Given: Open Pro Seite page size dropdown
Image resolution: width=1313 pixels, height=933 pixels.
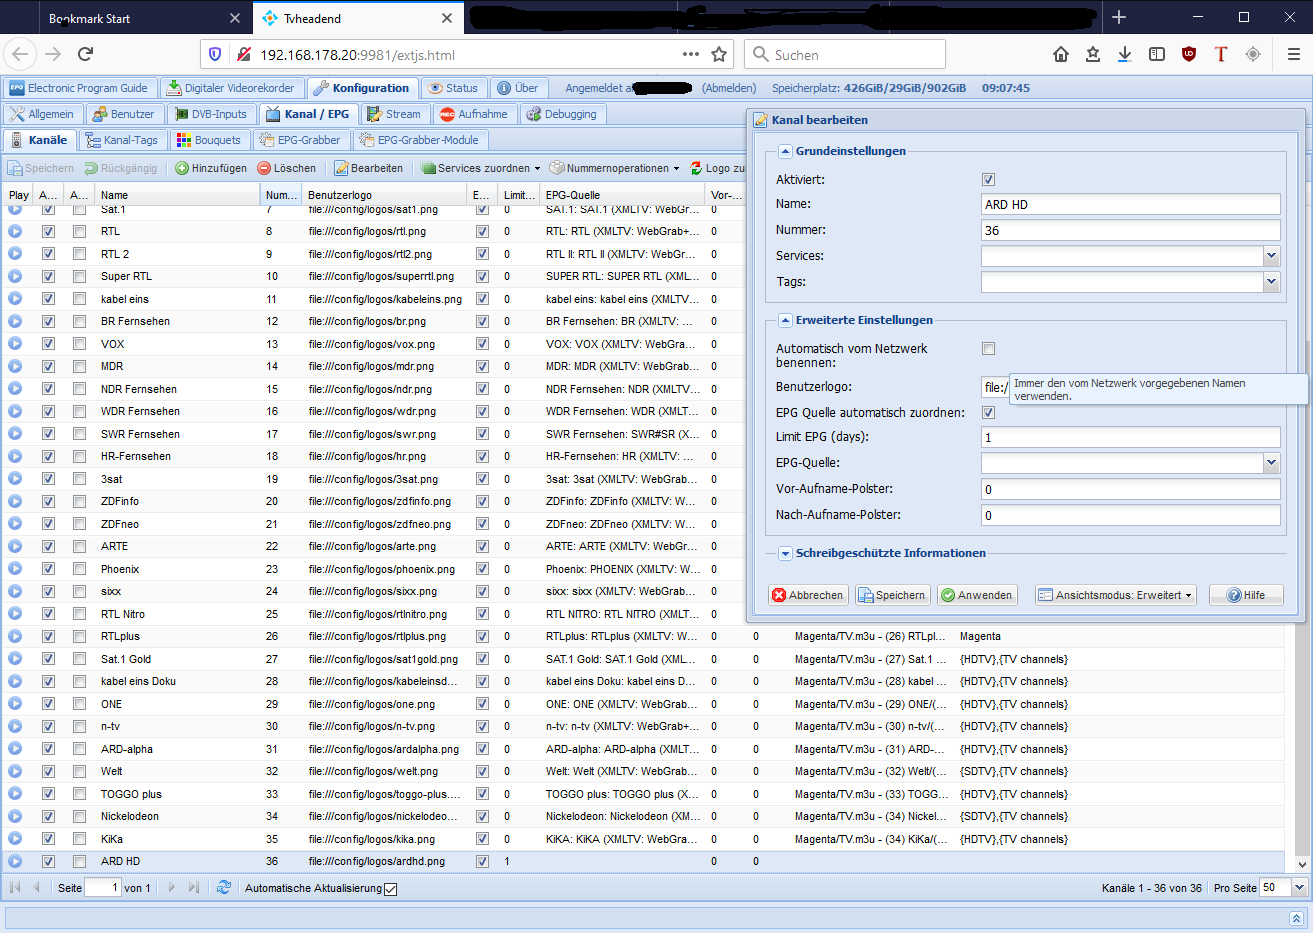Looking at the screenshot, I should click(1300, 887).
